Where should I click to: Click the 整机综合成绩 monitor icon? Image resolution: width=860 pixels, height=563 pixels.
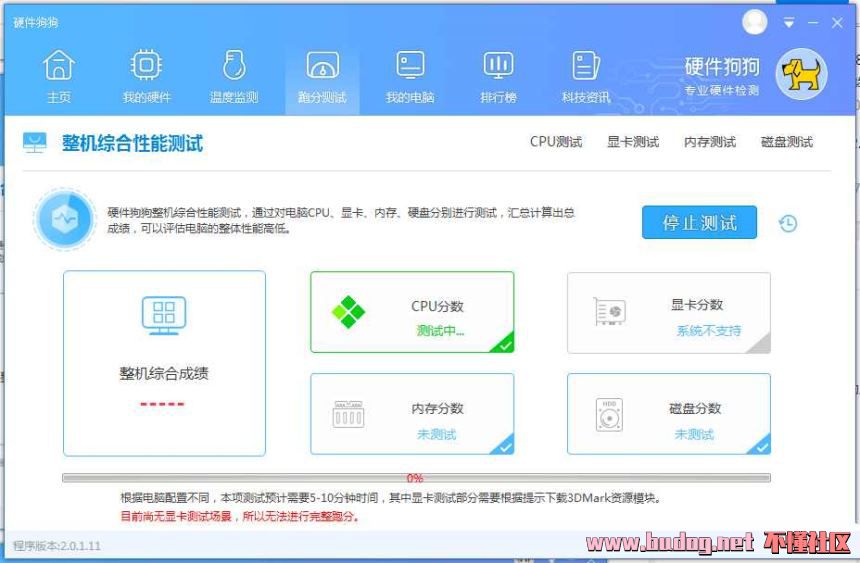pyautogui.click(x=164, y=316)
